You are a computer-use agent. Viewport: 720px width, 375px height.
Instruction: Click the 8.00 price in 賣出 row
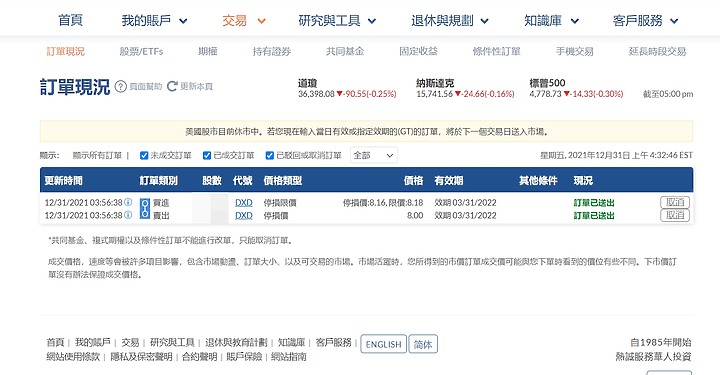click(415, 215)
